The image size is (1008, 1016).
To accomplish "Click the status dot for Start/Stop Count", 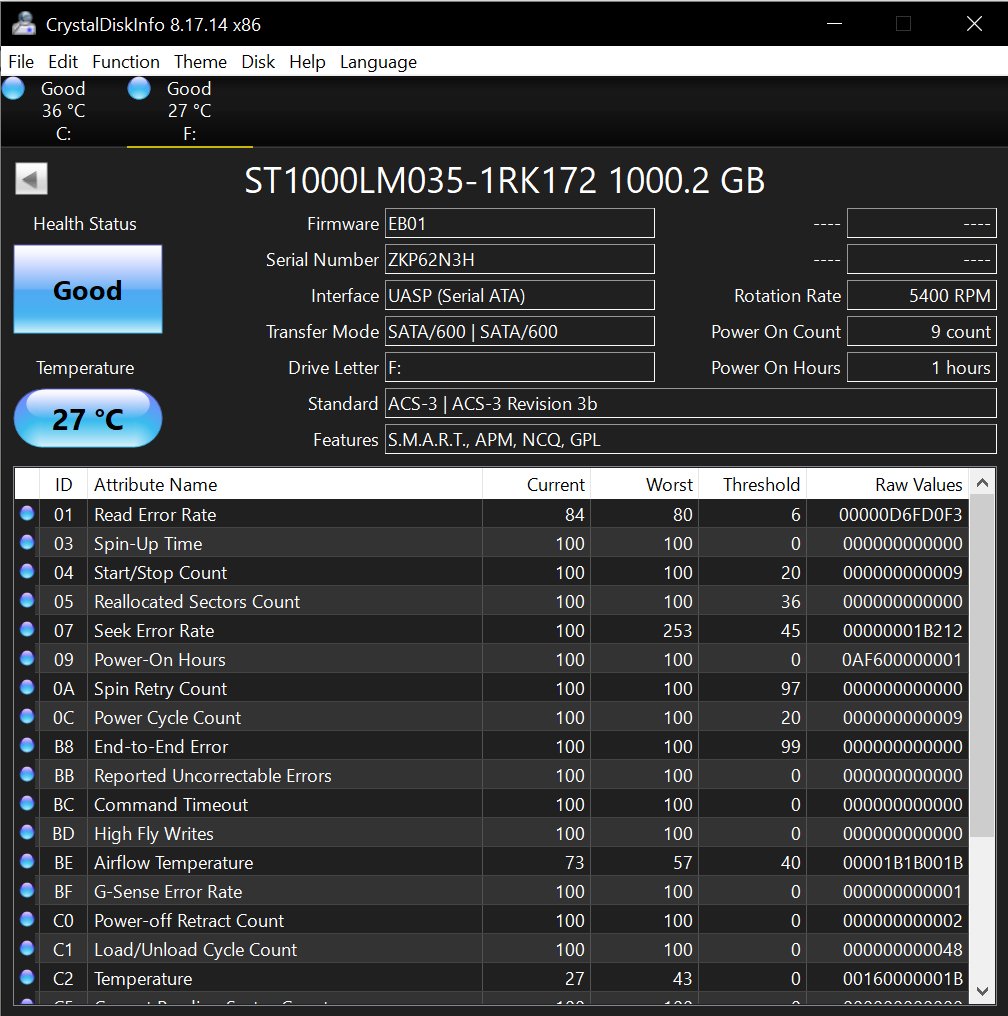I will (27, 572).
